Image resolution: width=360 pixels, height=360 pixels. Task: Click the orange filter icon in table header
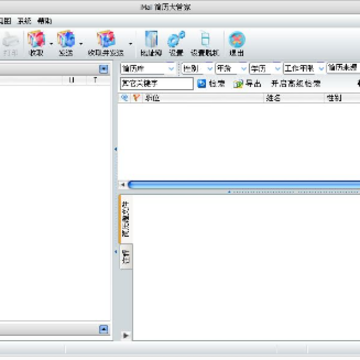(136, 98)
